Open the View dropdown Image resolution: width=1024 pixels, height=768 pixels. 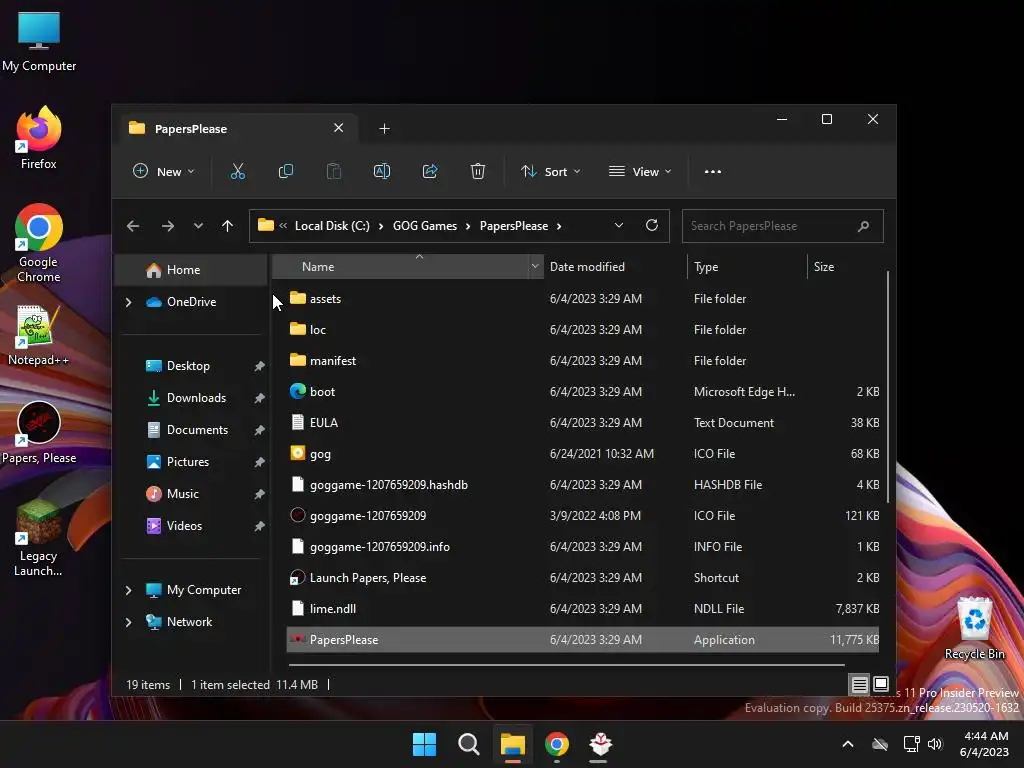coord(640,172)
